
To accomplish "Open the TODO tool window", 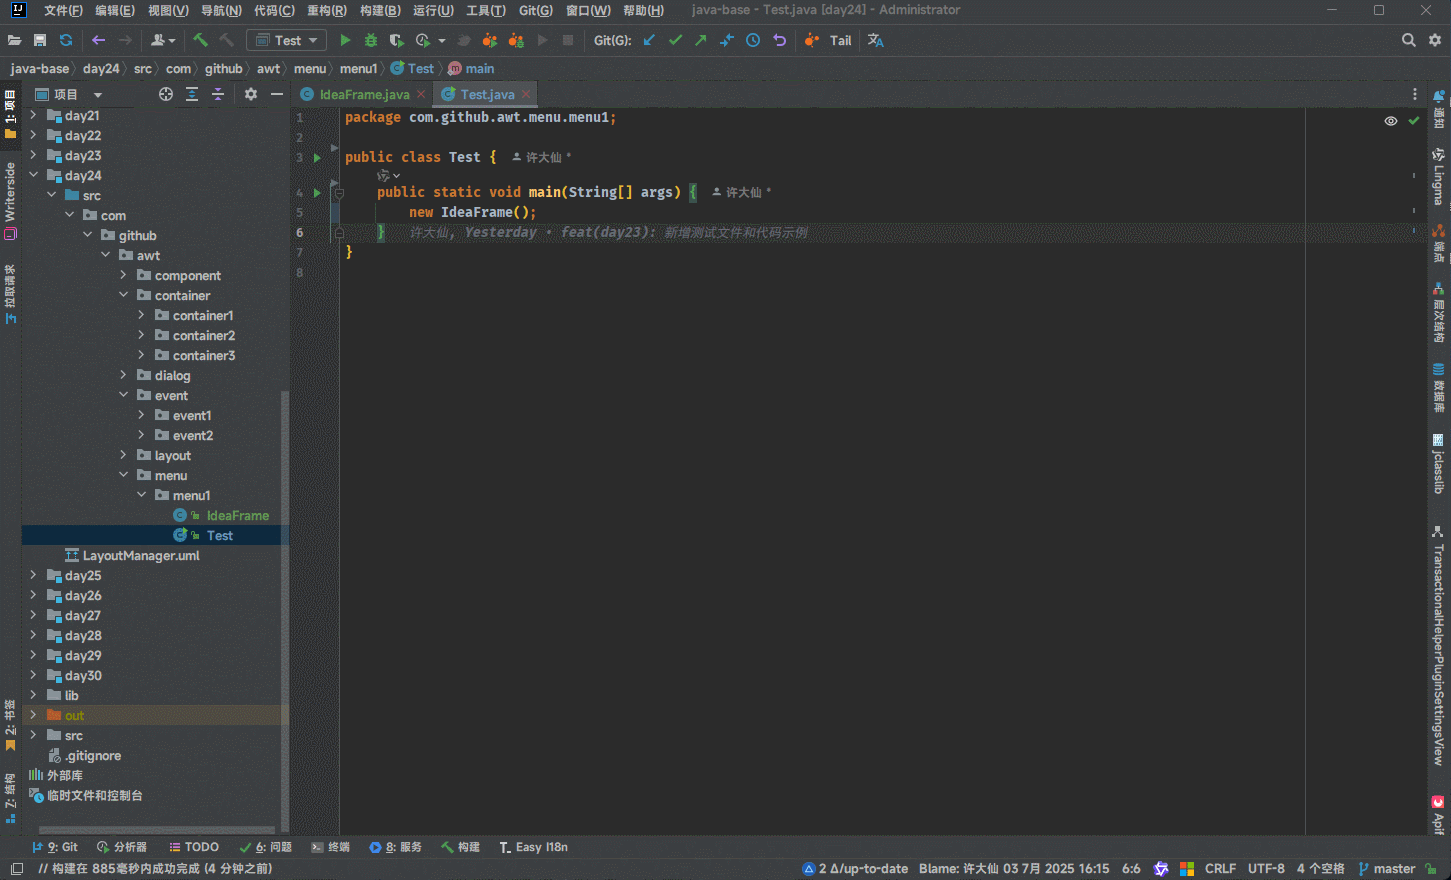I will coord(194,847).
